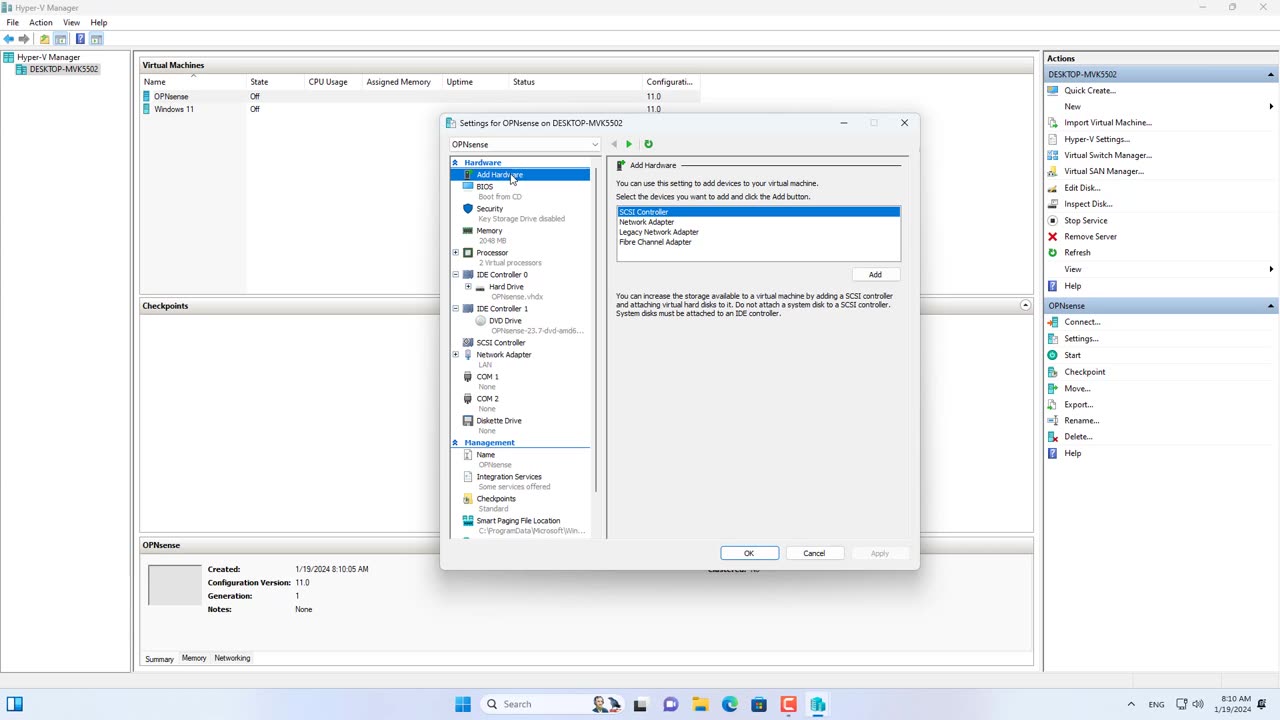Open the View menu
1280x720 pixels.
[x=72, y=22]
